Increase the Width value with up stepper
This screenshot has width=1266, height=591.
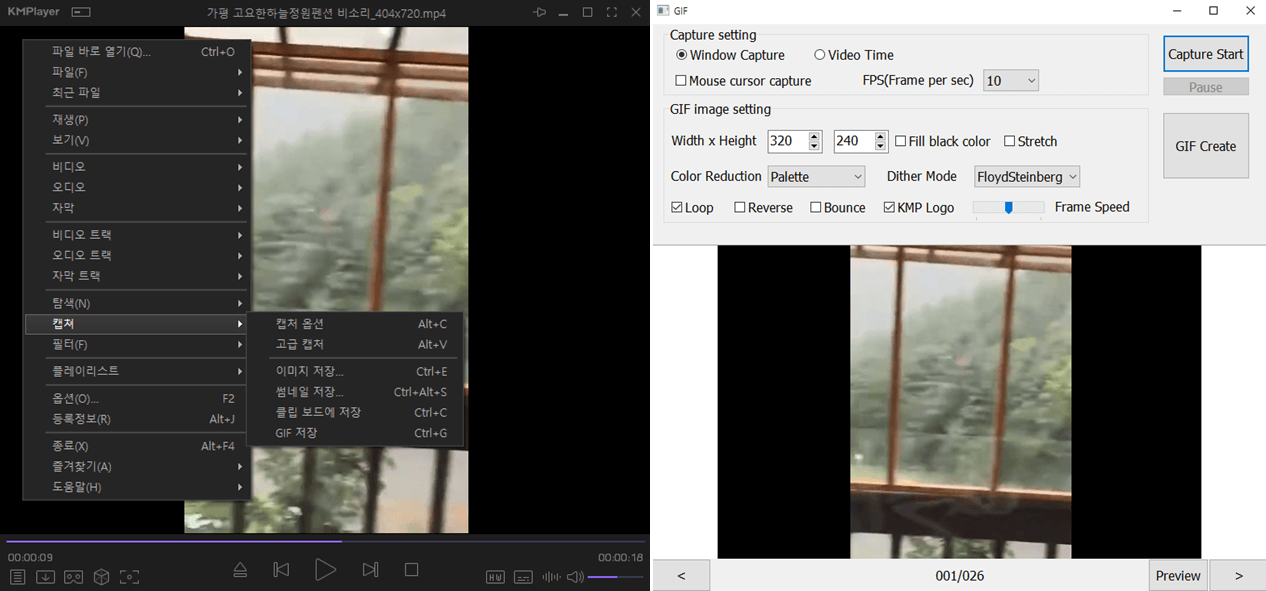[814, 136]
